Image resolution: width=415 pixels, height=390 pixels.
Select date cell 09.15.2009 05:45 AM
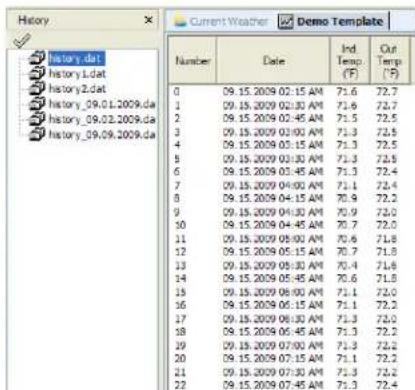point(273,278)
